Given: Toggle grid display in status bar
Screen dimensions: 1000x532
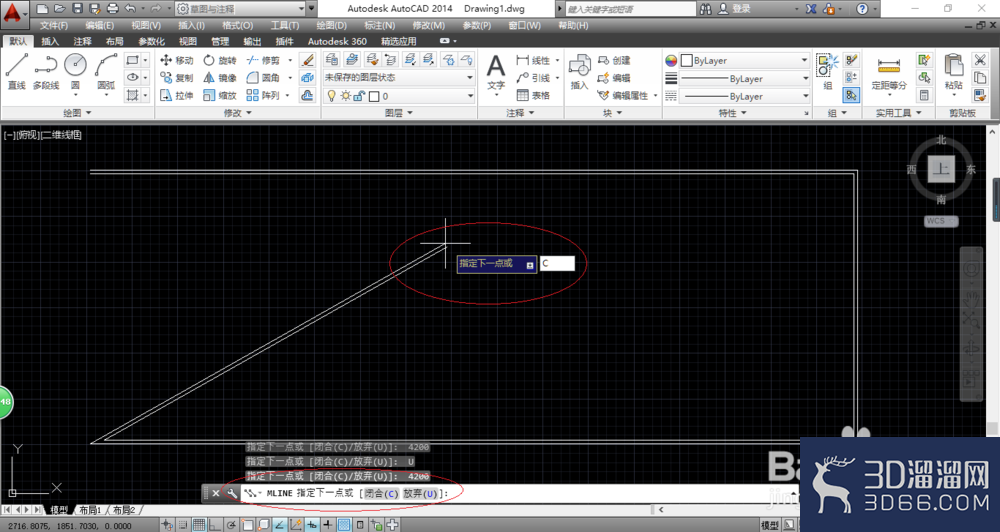Looking at the screenshot, I should pos(199,526).
